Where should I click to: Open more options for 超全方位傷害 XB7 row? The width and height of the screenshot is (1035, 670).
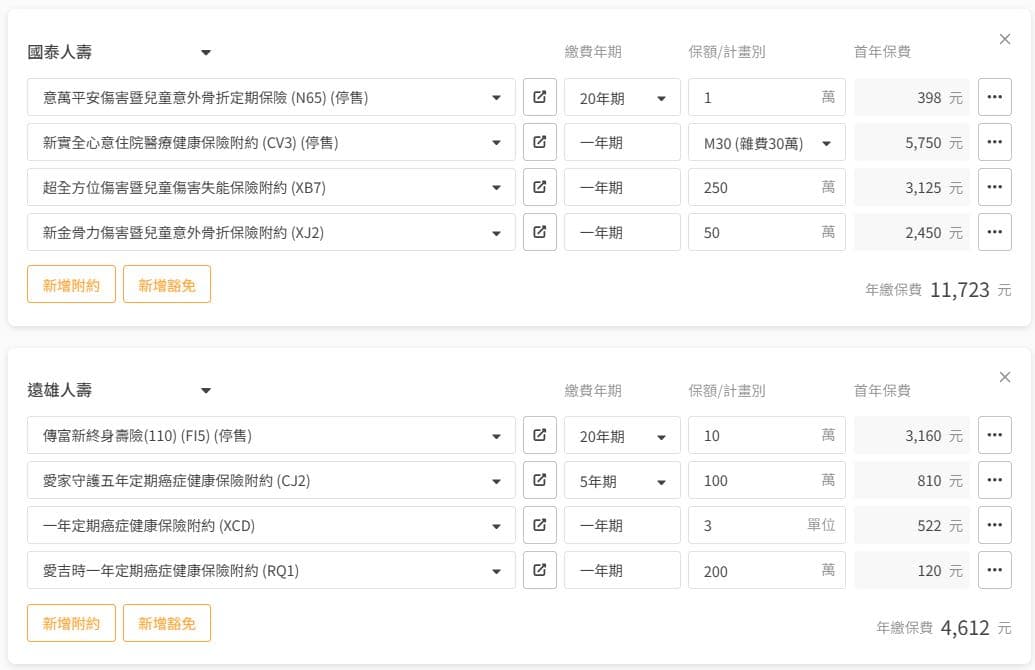coord(994,187)
